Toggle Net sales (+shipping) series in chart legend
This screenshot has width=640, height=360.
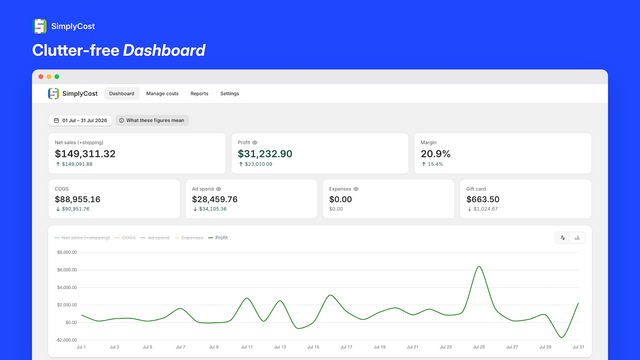pos(82,238)
